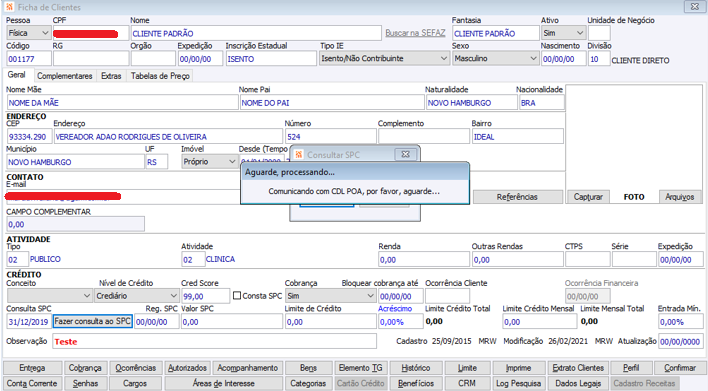This screenshot has width=708, height=391.
Task: Open the Ativo dropdown
Action: point(564,33)
